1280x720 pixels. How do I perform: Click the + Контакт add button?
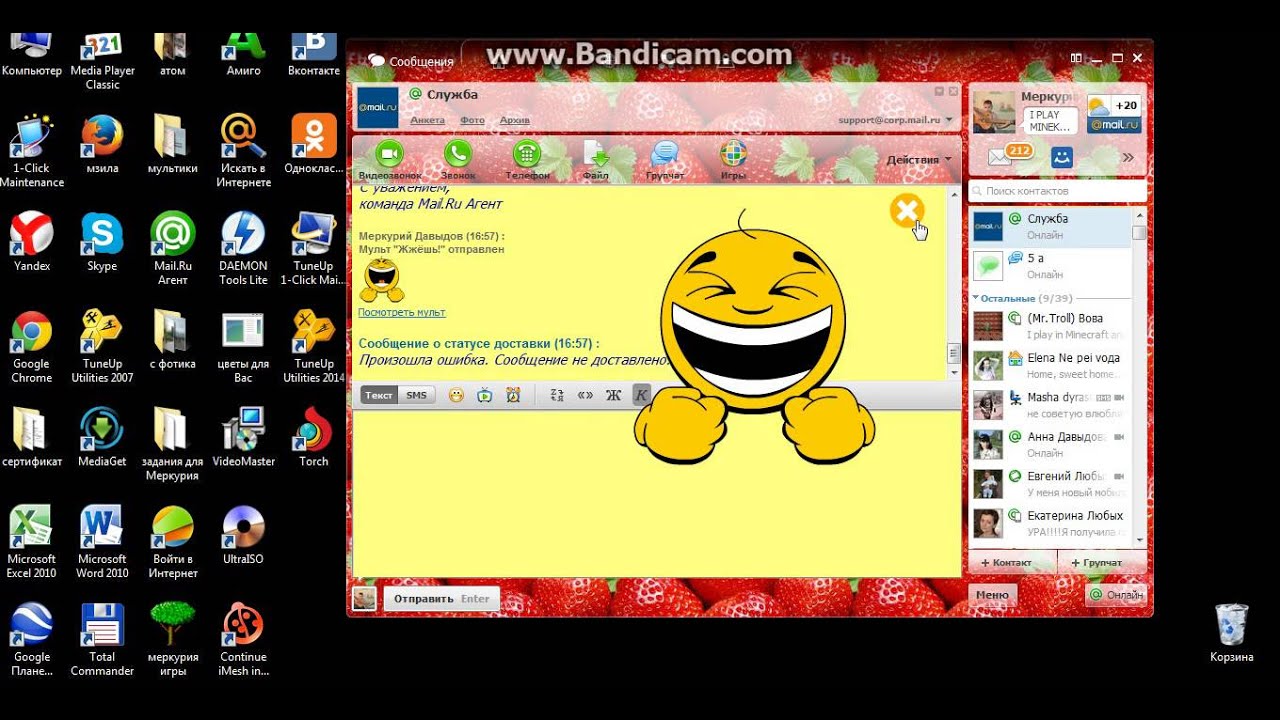(x=1012, y=563)
